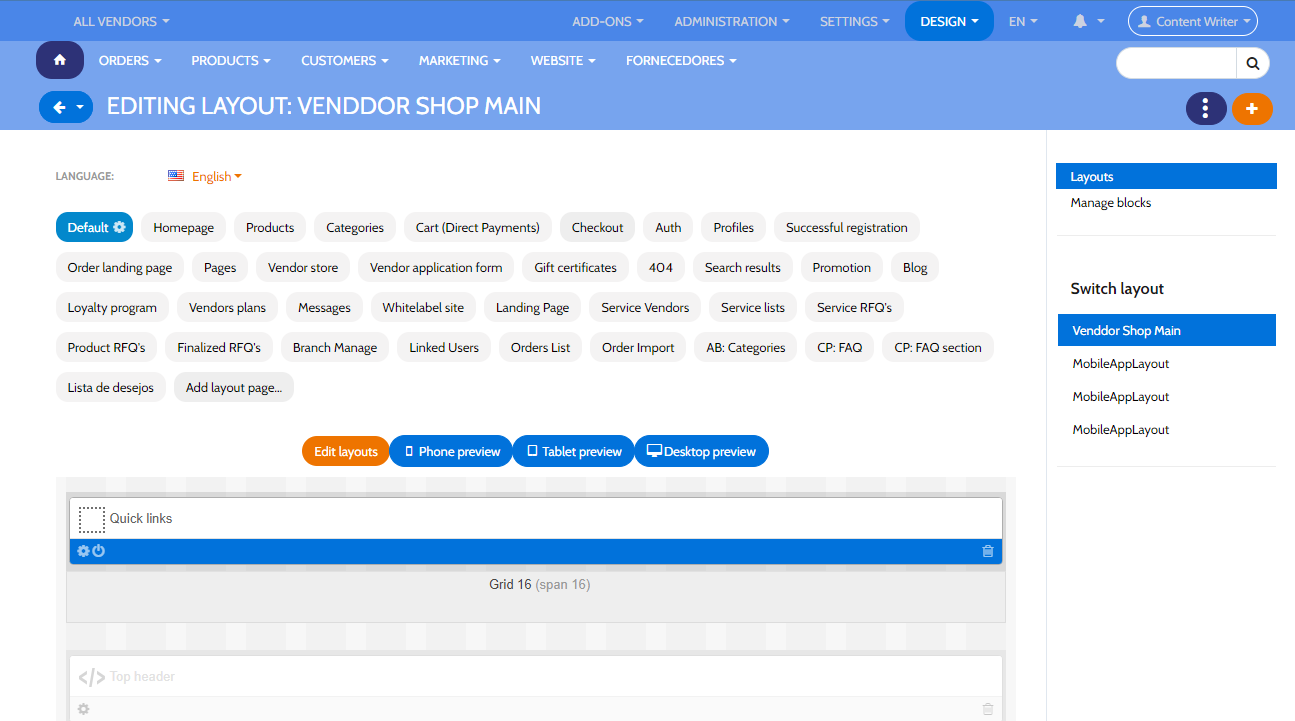The height and width of the screenshot is (721, 1295).
Task: Switch to the Checkout layout tab
Action: [x=597, y=227]
